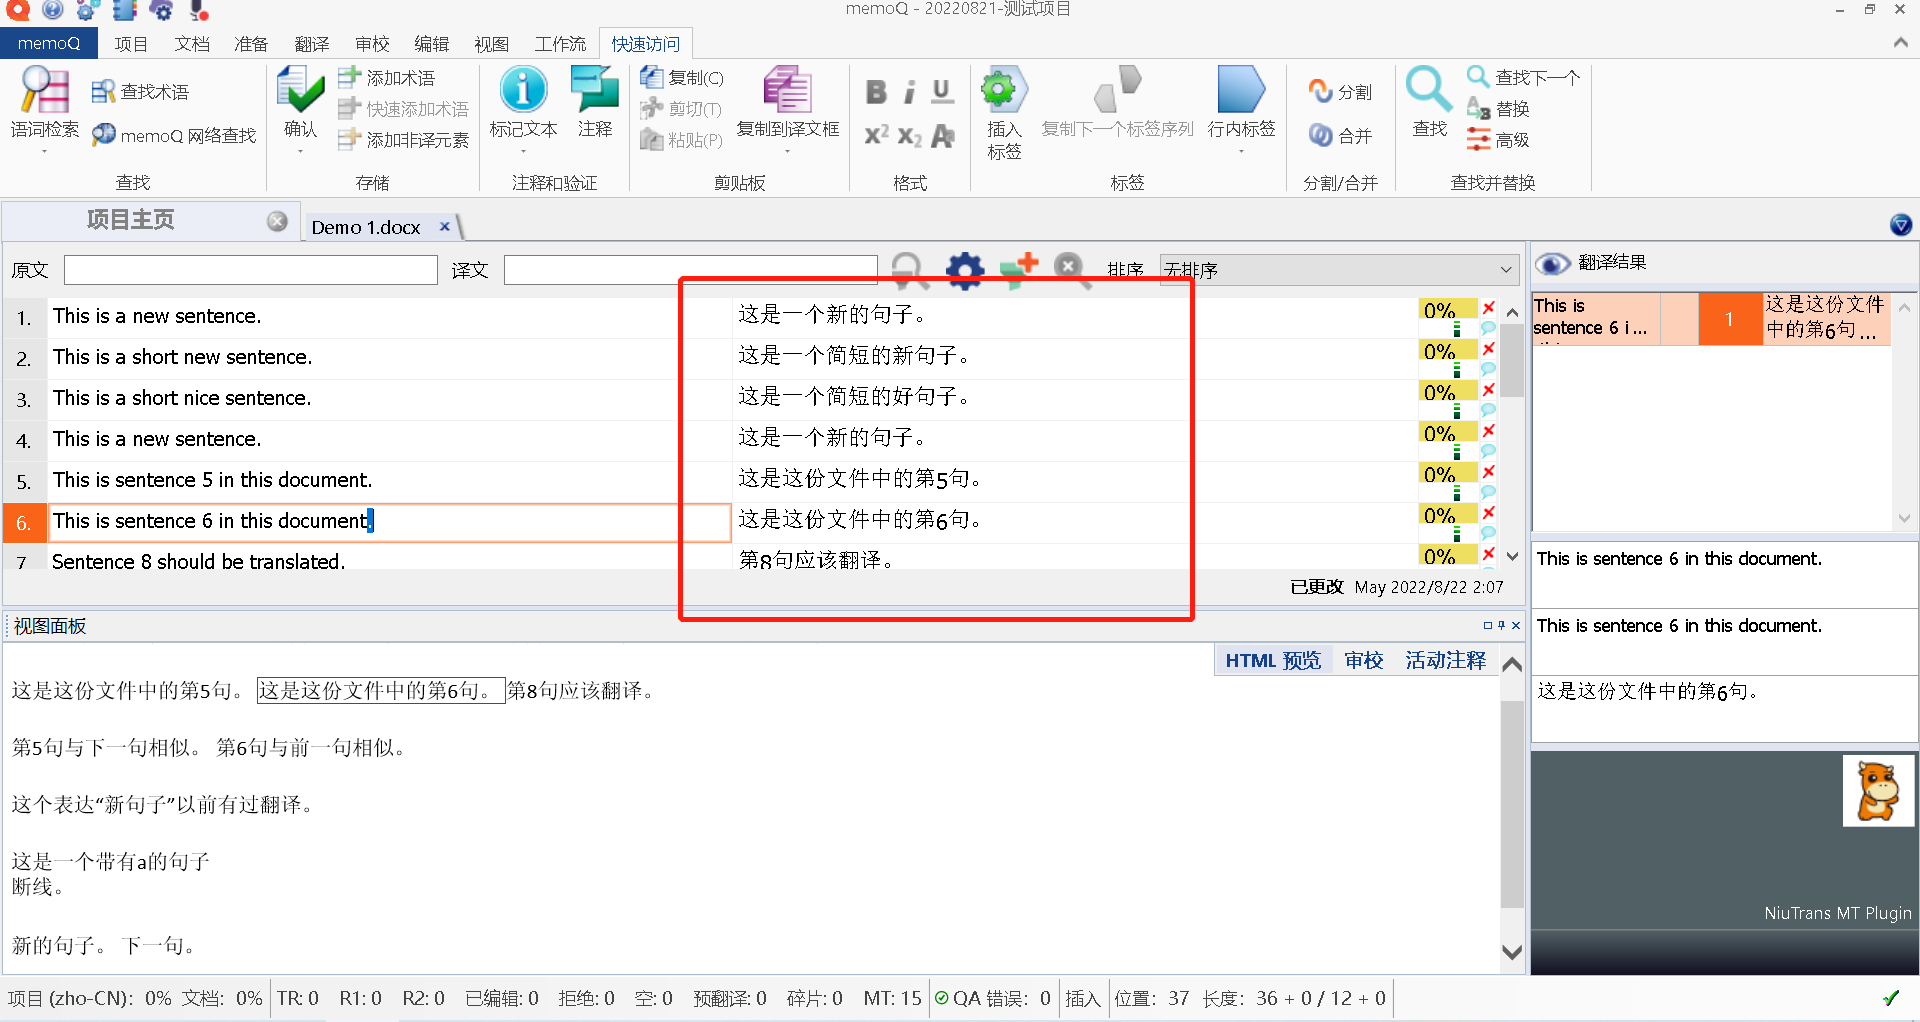Image resolution: width=1920 pixels, height=1022 pixels.
Task: Expand the Concordance dropdown arrow
Action: tap(45, 152)
